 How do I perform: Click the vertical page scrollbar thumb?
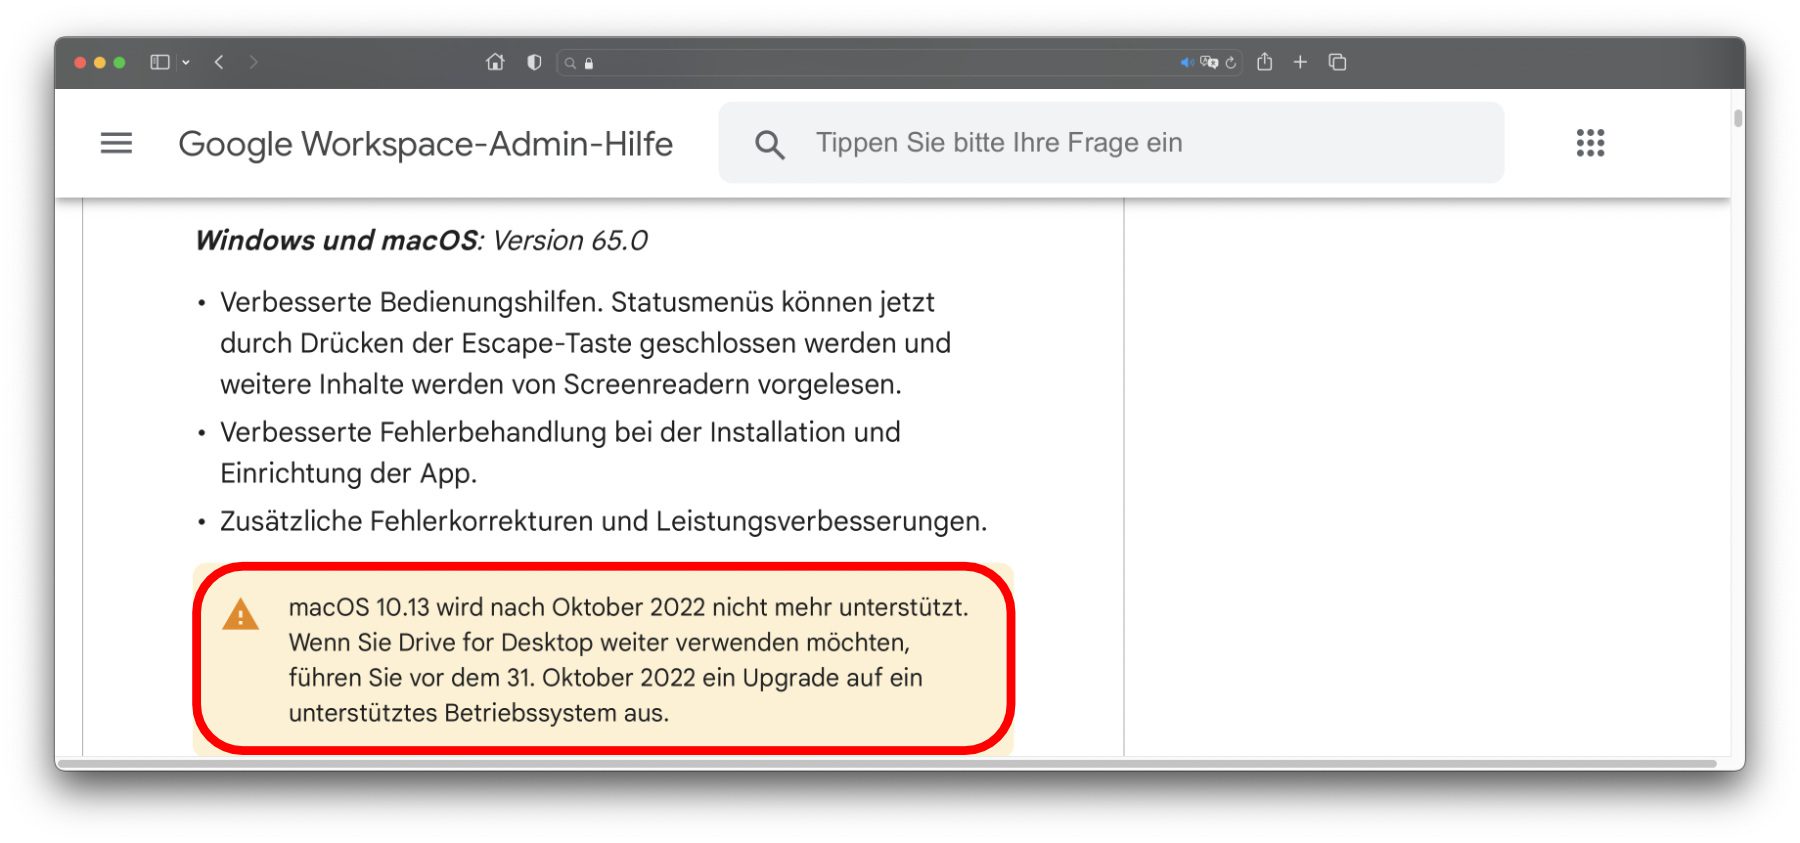coord(1738,118)
